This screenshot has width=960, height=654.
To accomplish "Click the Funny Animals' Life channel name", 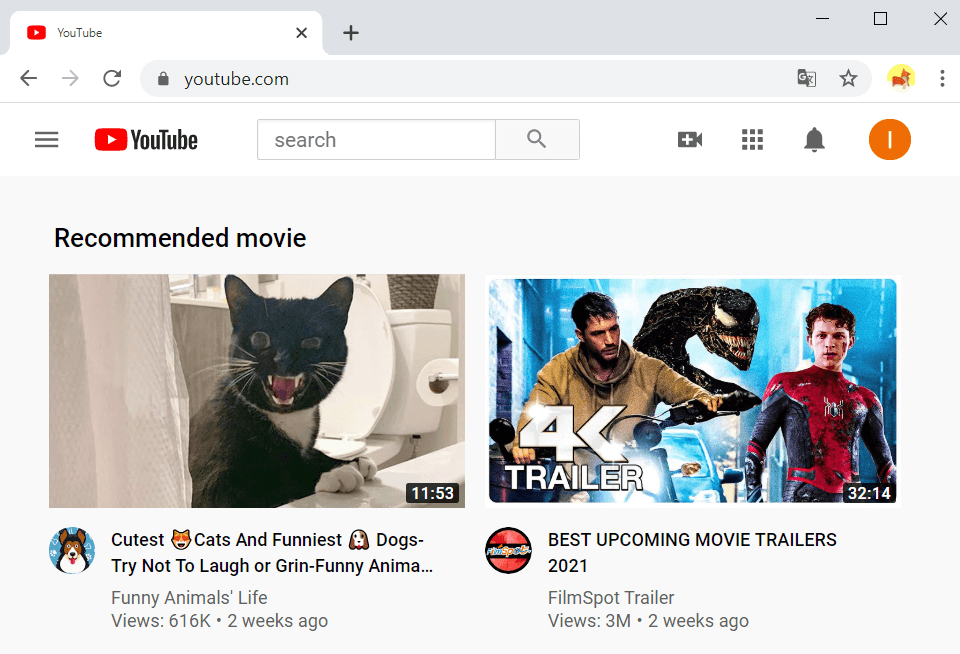I will [x=189, y=597].
